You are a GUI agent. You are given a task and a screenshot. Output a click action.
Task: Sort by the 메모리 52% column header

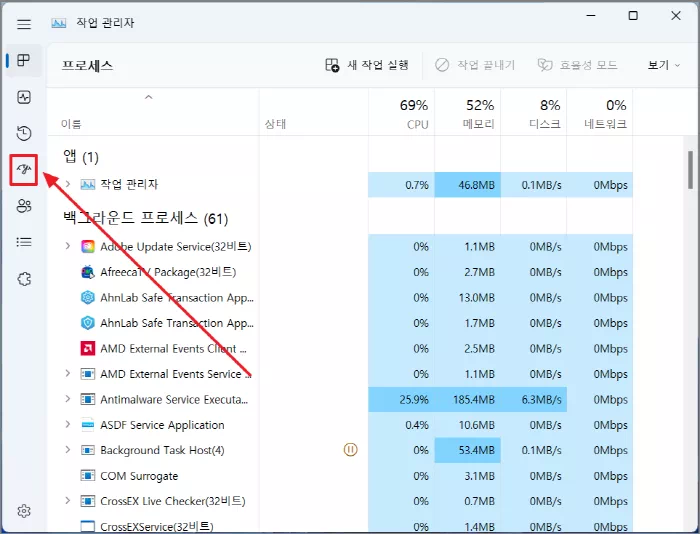[x=467, y=114]
